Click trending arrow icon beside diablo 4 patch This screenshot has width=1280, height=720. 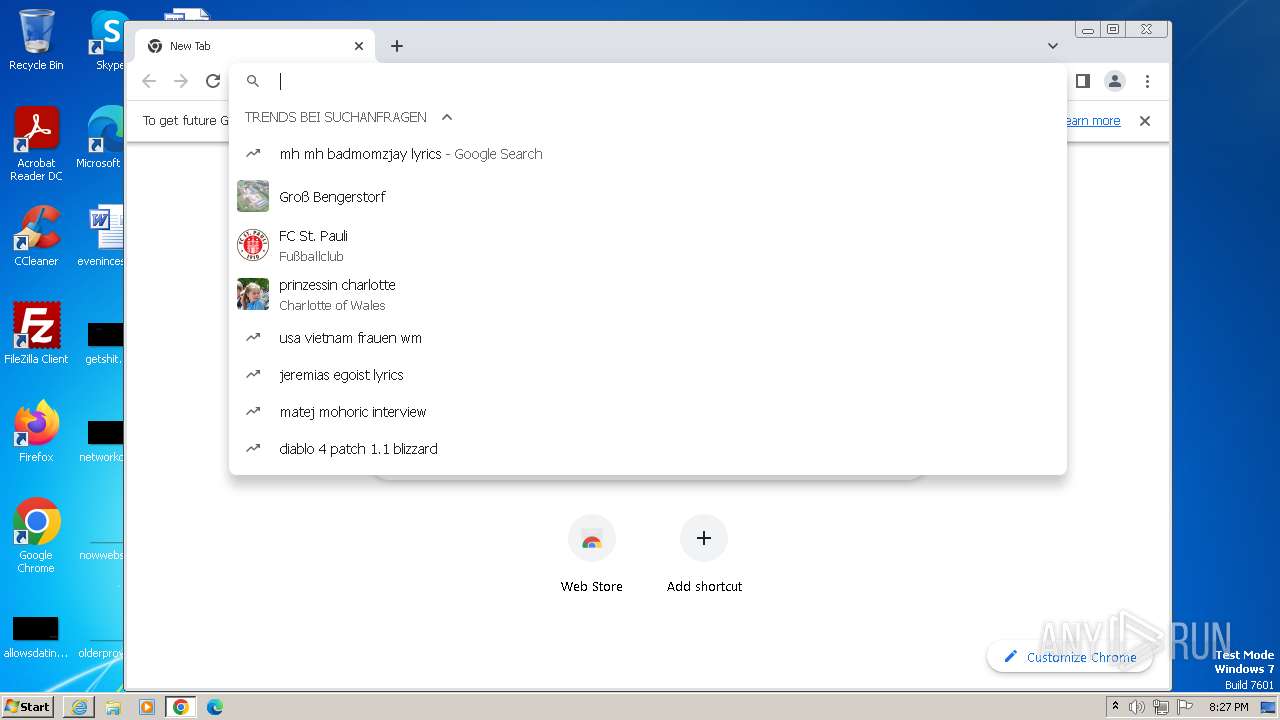(253, 449)
